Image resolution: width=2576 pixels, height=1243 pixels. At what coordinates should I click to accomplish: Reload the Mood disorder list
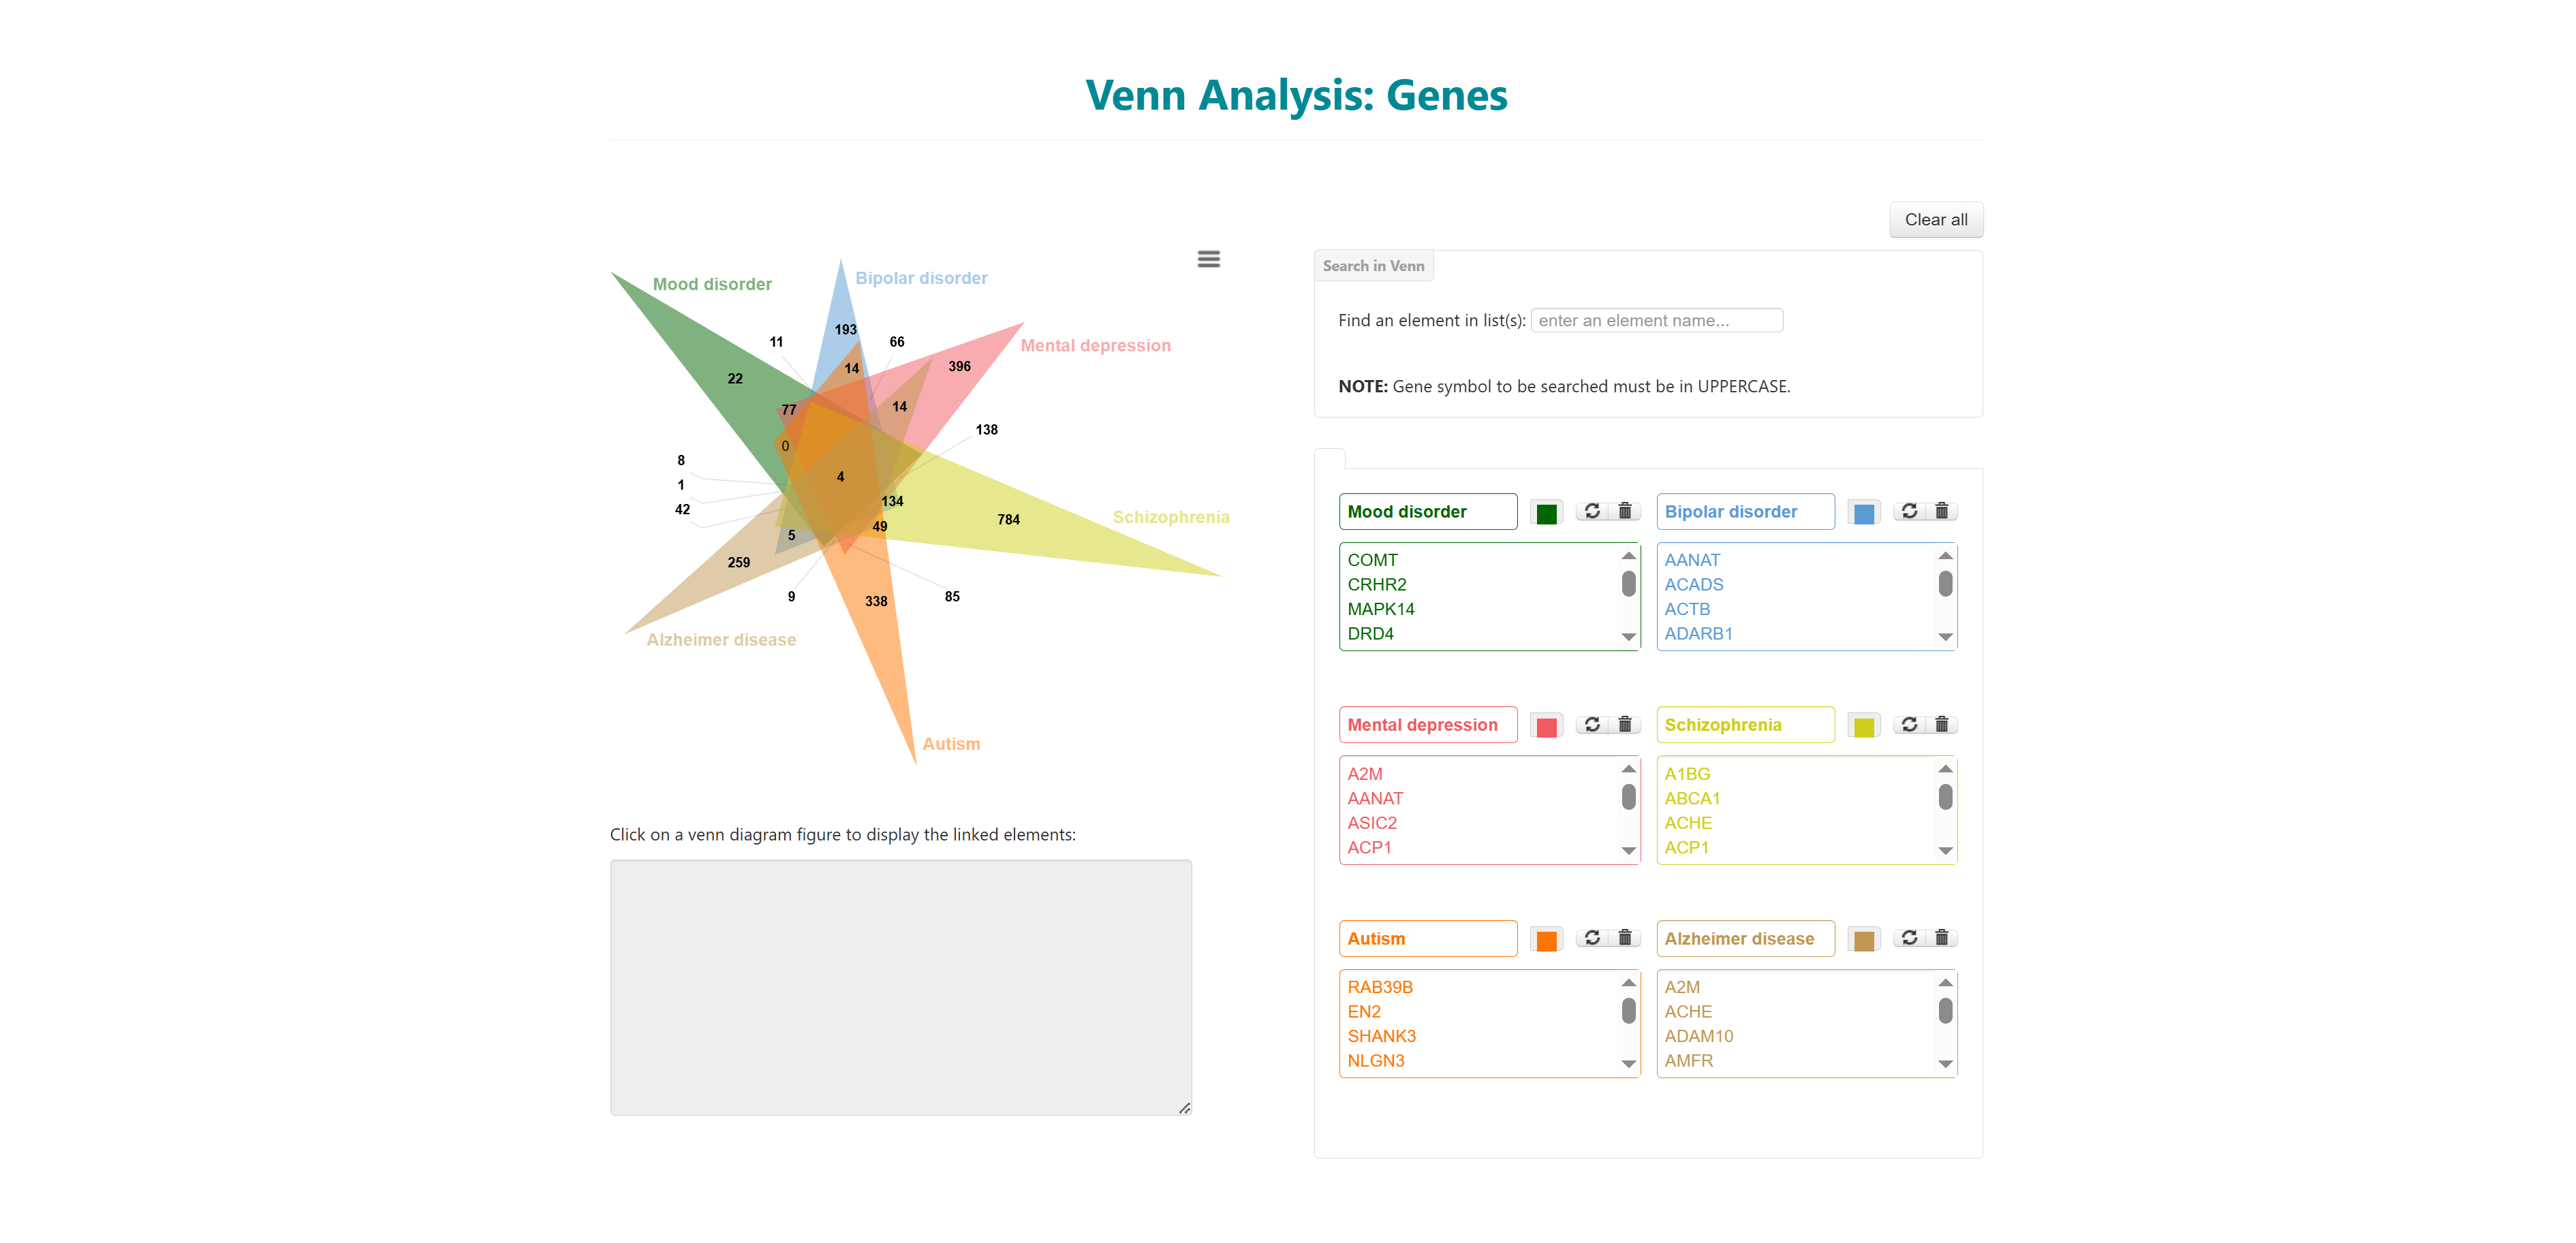point(1592,511)
